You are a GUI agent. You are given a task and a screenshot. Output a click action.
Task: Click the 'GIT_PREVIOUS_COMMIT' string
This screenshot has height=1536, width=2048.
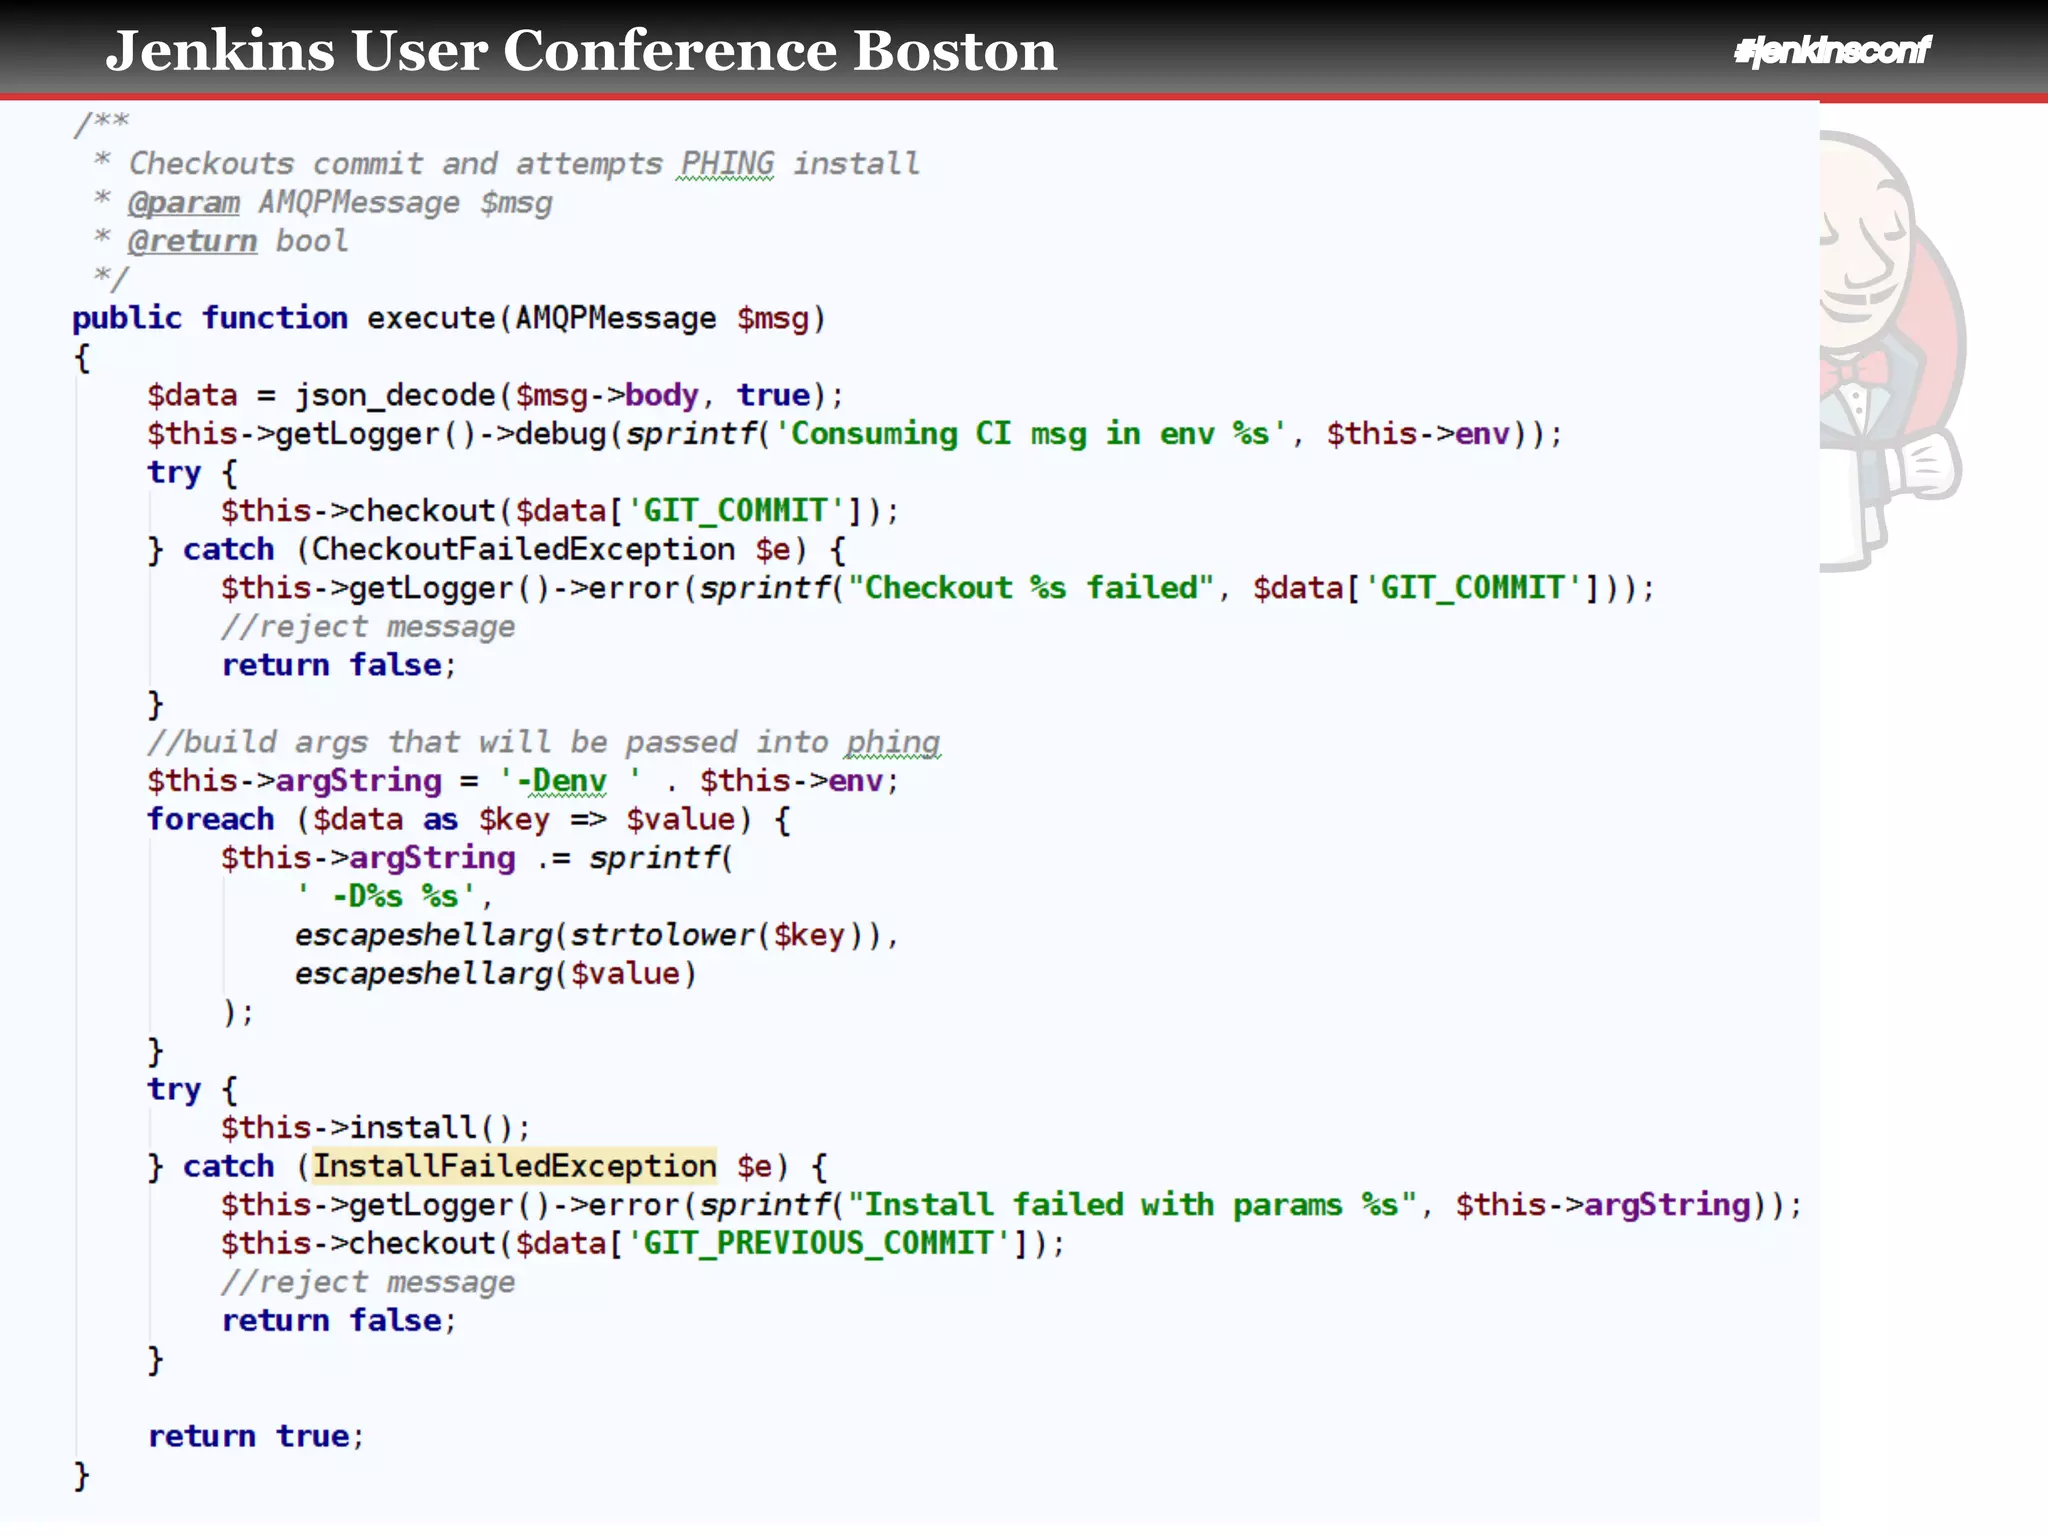(x=818, y=1243)
